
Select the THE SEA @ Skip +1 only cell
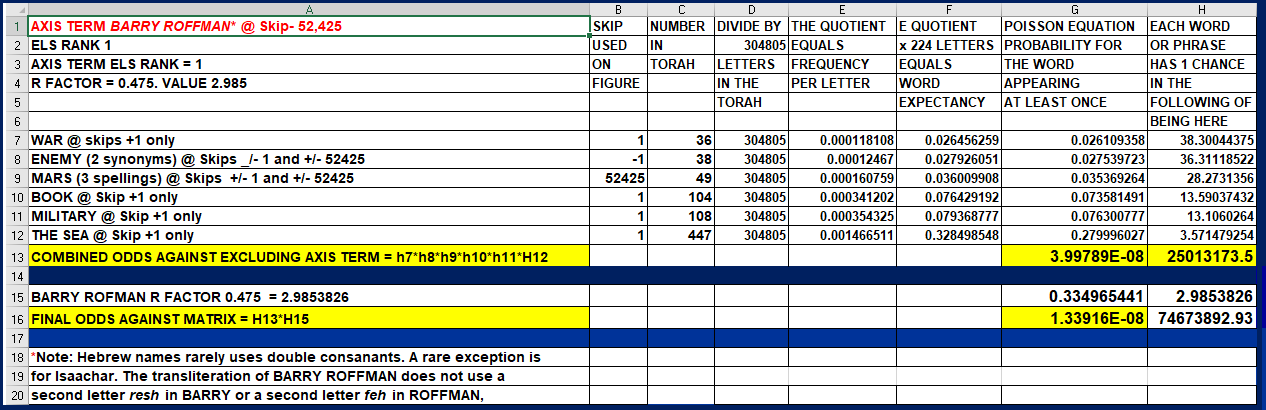pos(308,235)
